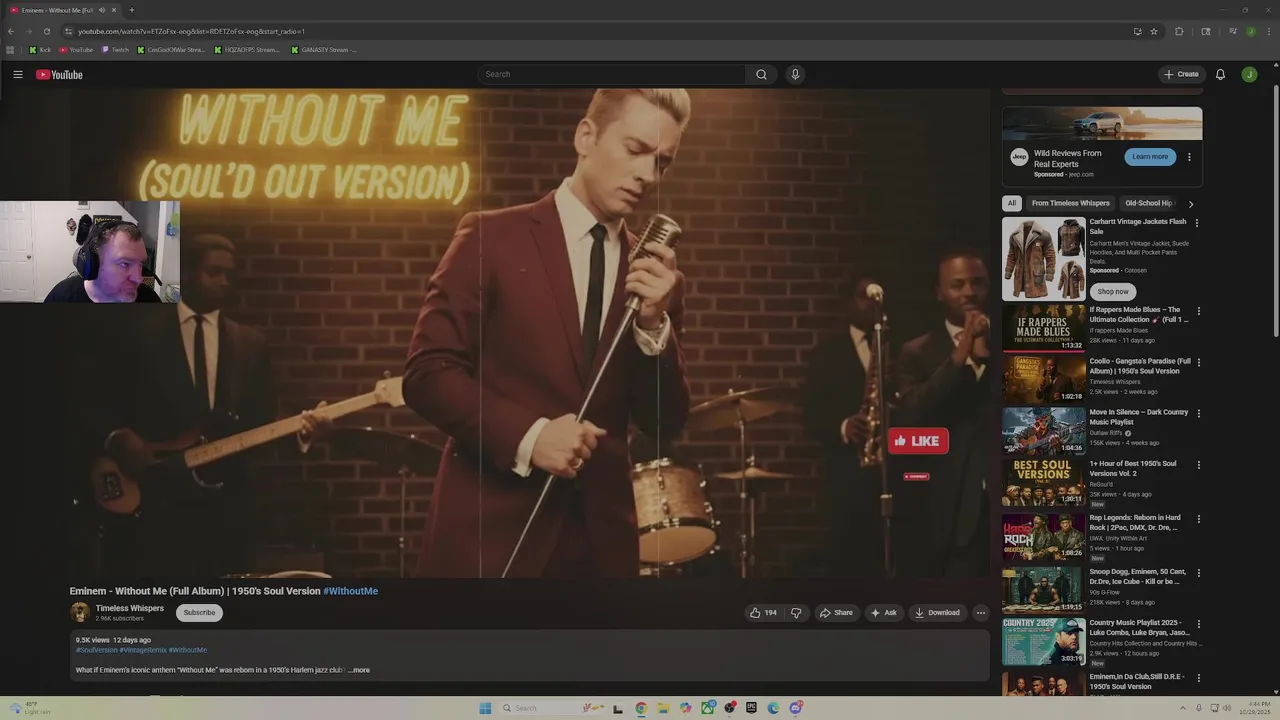Viewport: 1280px width, 720px height.
Task: Bookmark this page with the star
Action: 1154,31
